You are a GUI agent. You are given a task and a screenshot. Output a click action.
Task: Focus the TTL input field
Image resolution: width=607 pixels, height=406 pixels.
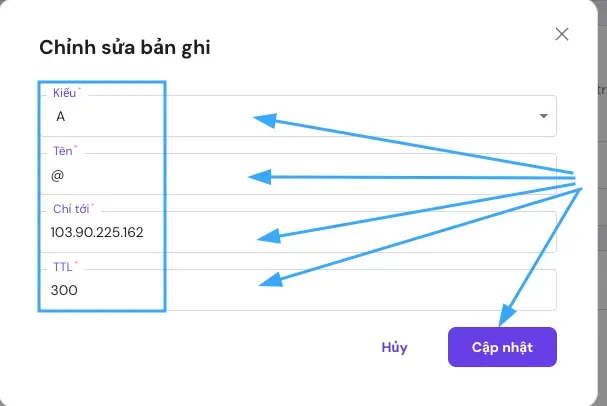400,290
